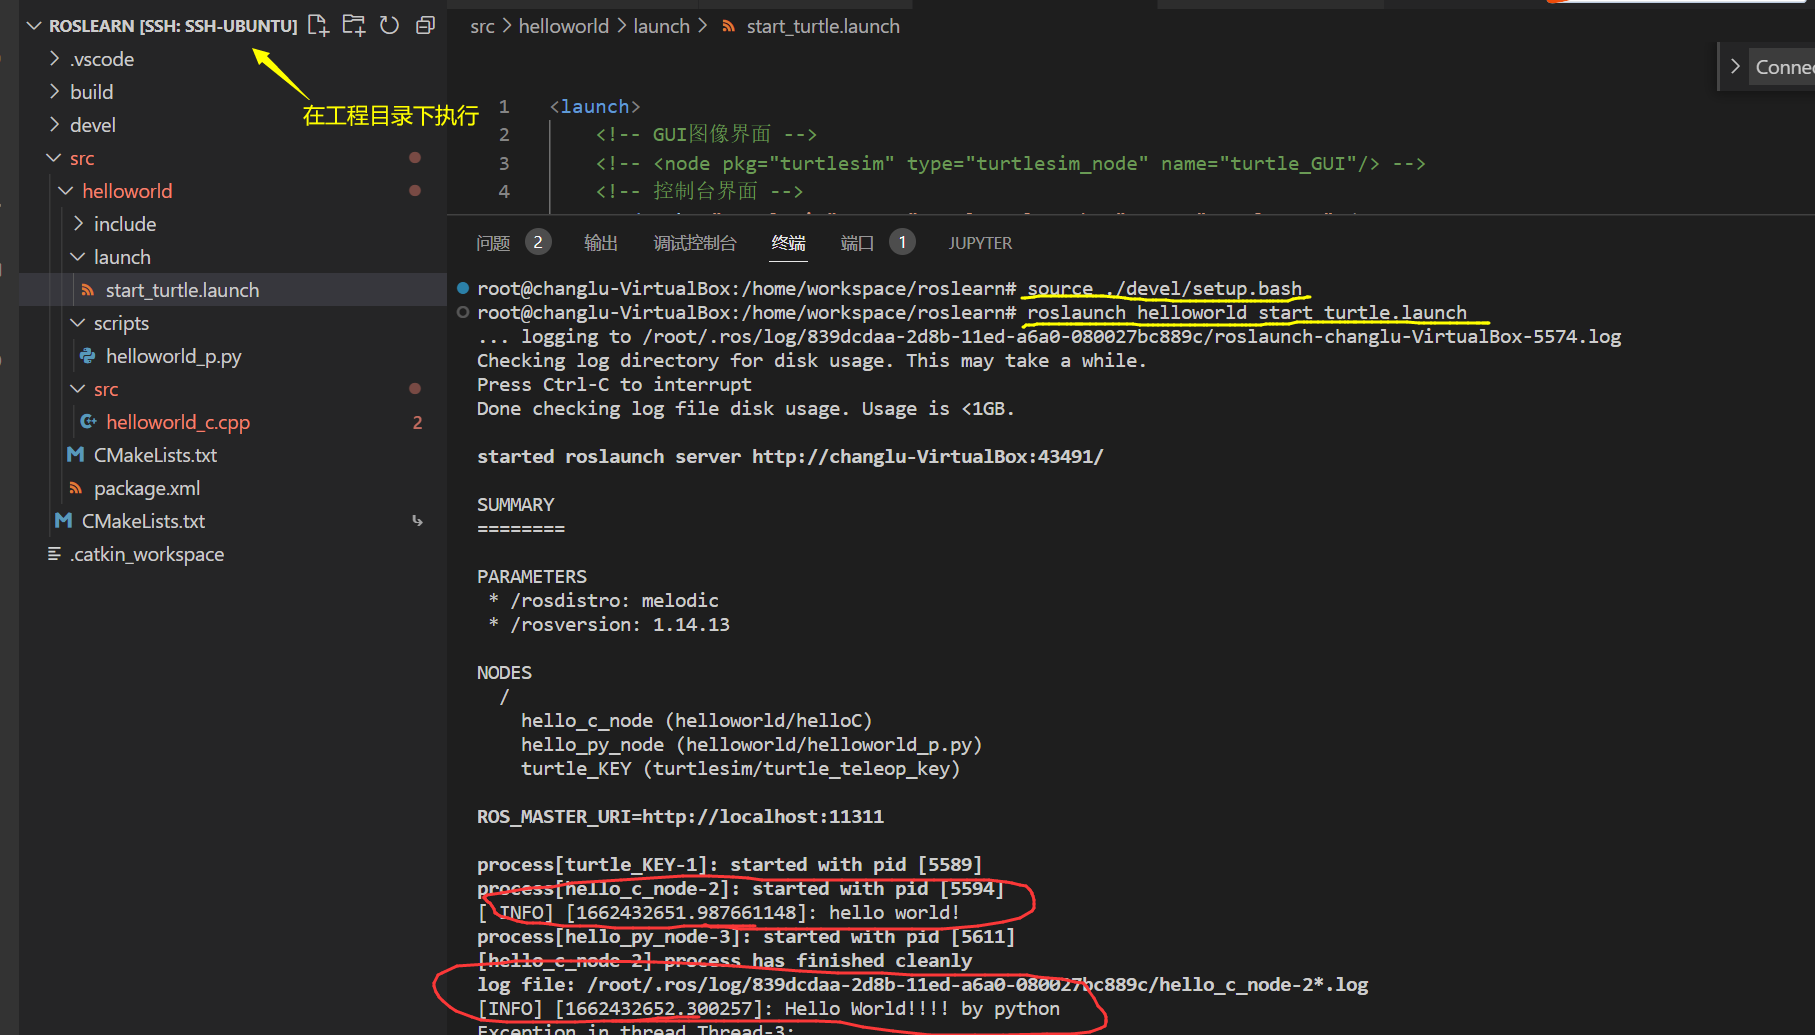Open the .catkin_workspace file

pos(147,554)
